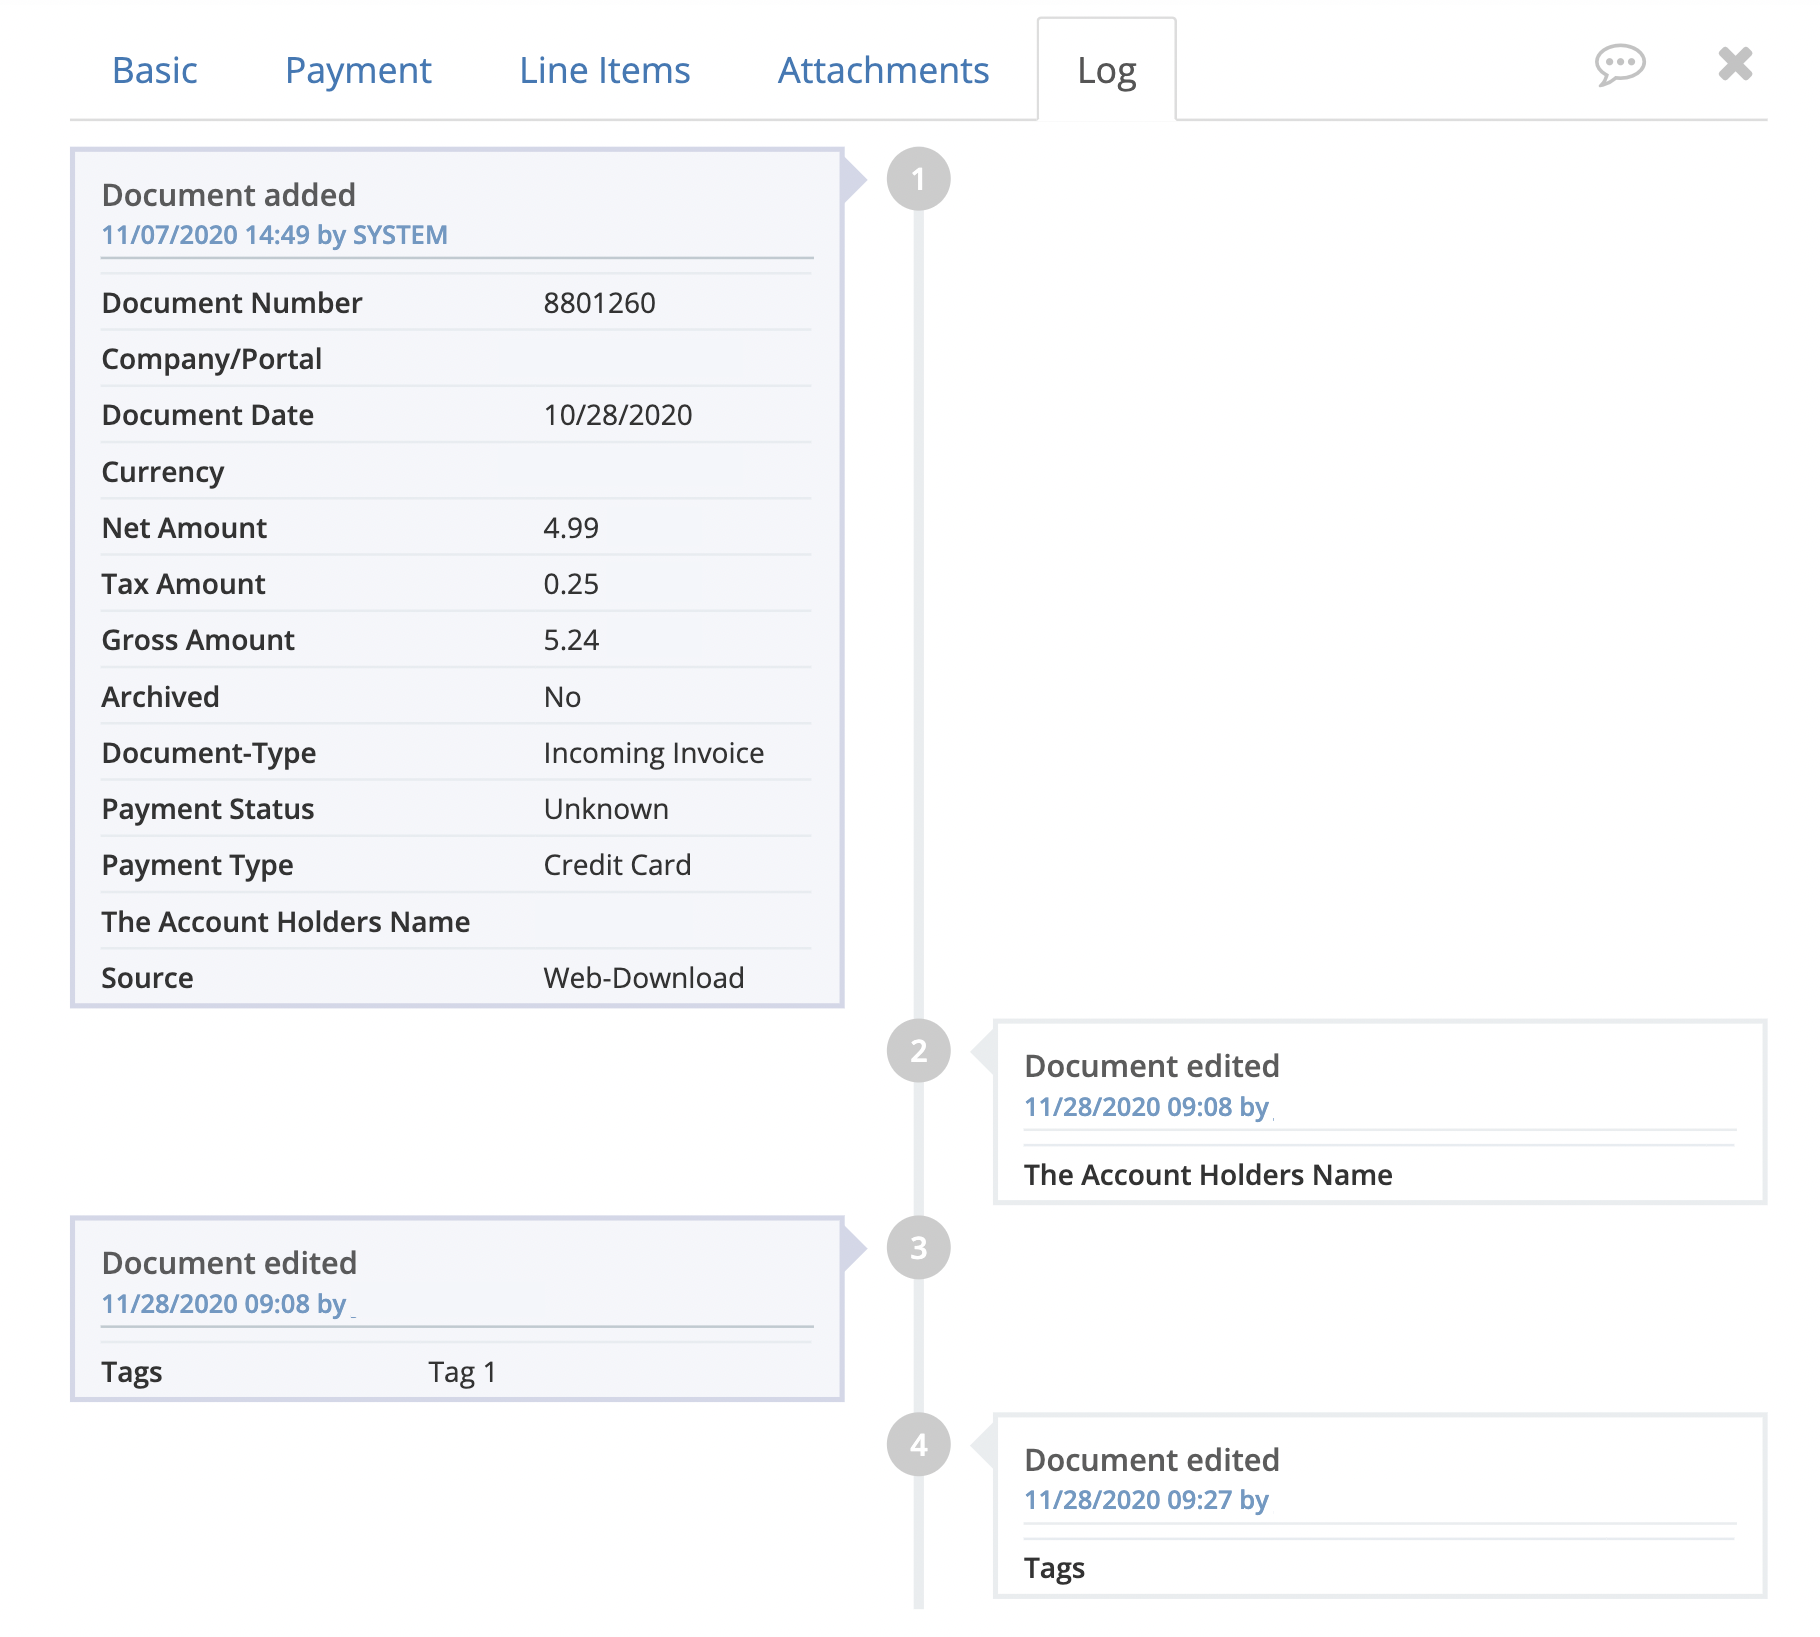
Task: Select the 'Credit Card' payment type value
Action: [617, 865]
